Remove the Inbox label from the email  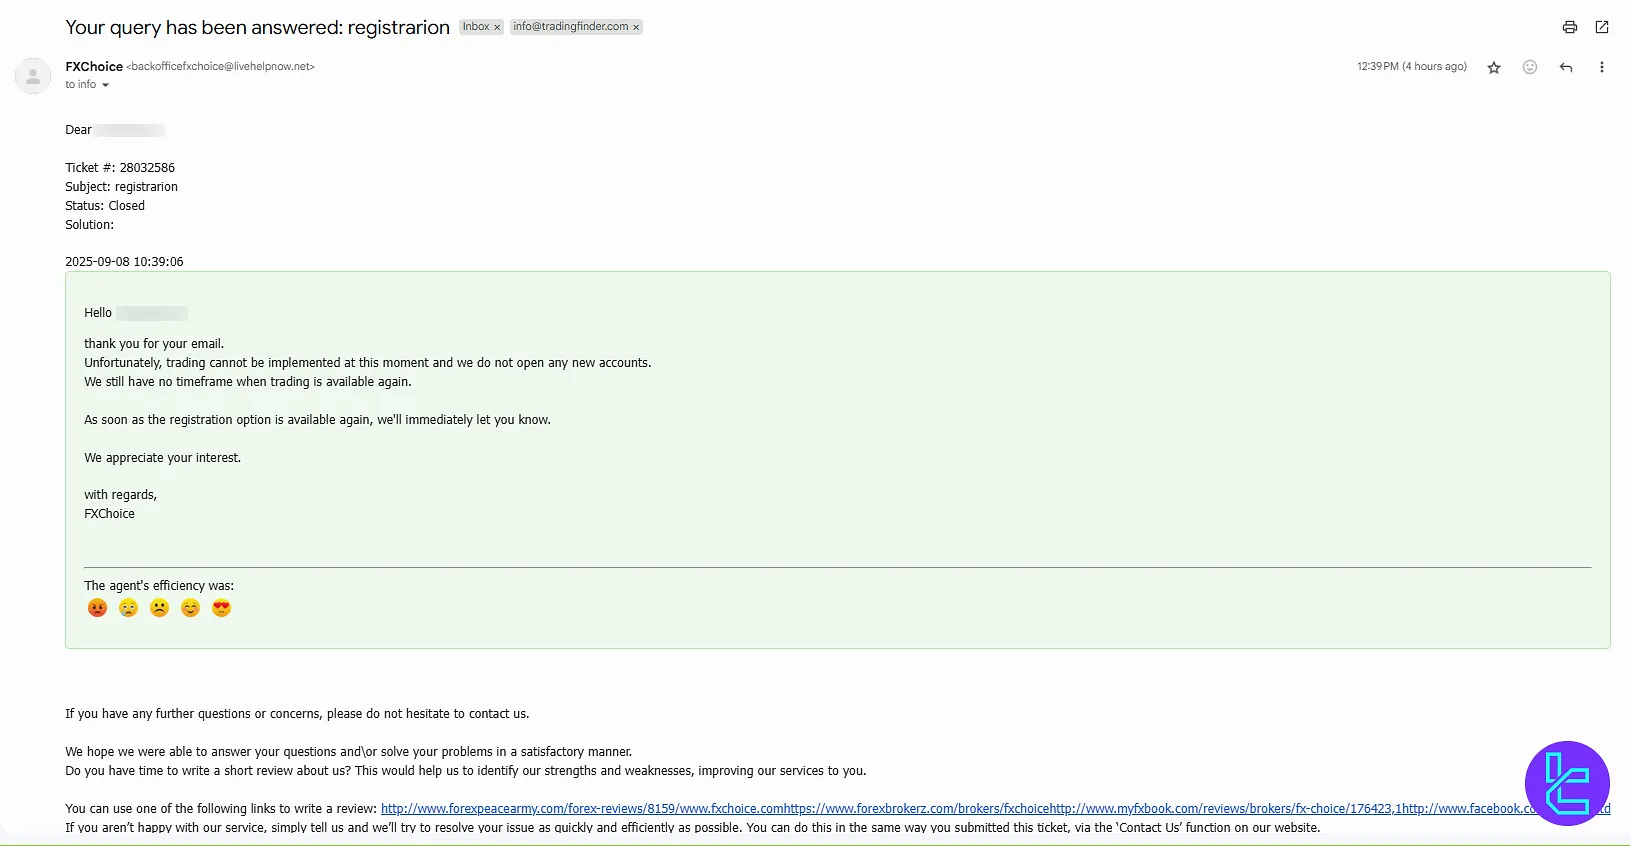497,27
